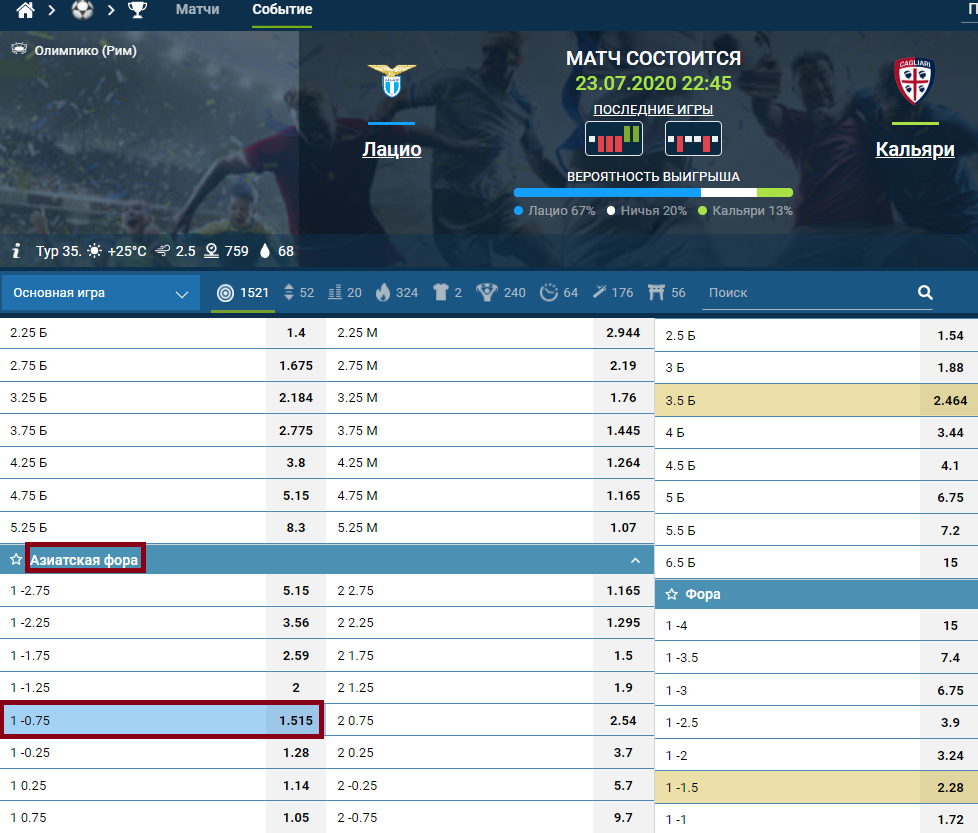The height and width of the screenshot is (833, 978).
Task: Click the info icon beside Тур 35
Action: (16, 251)
